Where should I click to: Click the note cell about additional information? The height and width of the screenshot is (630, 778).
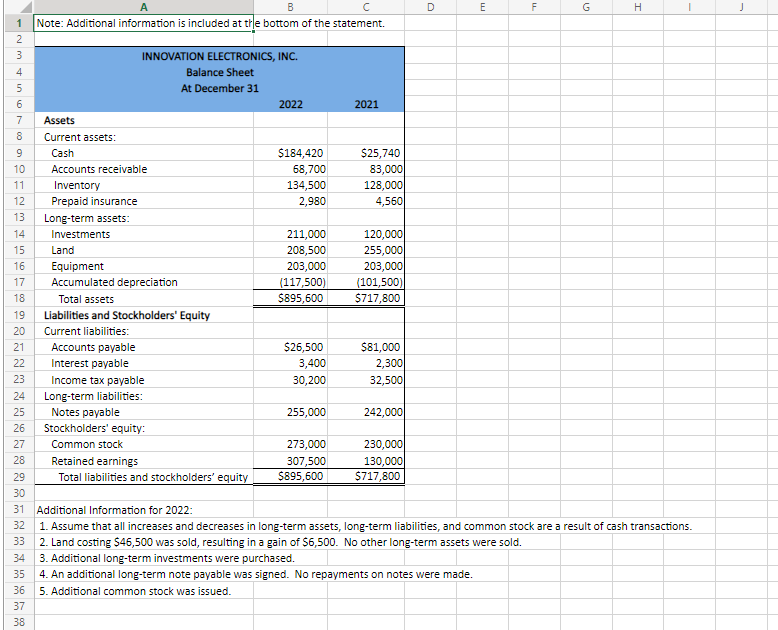tap(210, 23)
